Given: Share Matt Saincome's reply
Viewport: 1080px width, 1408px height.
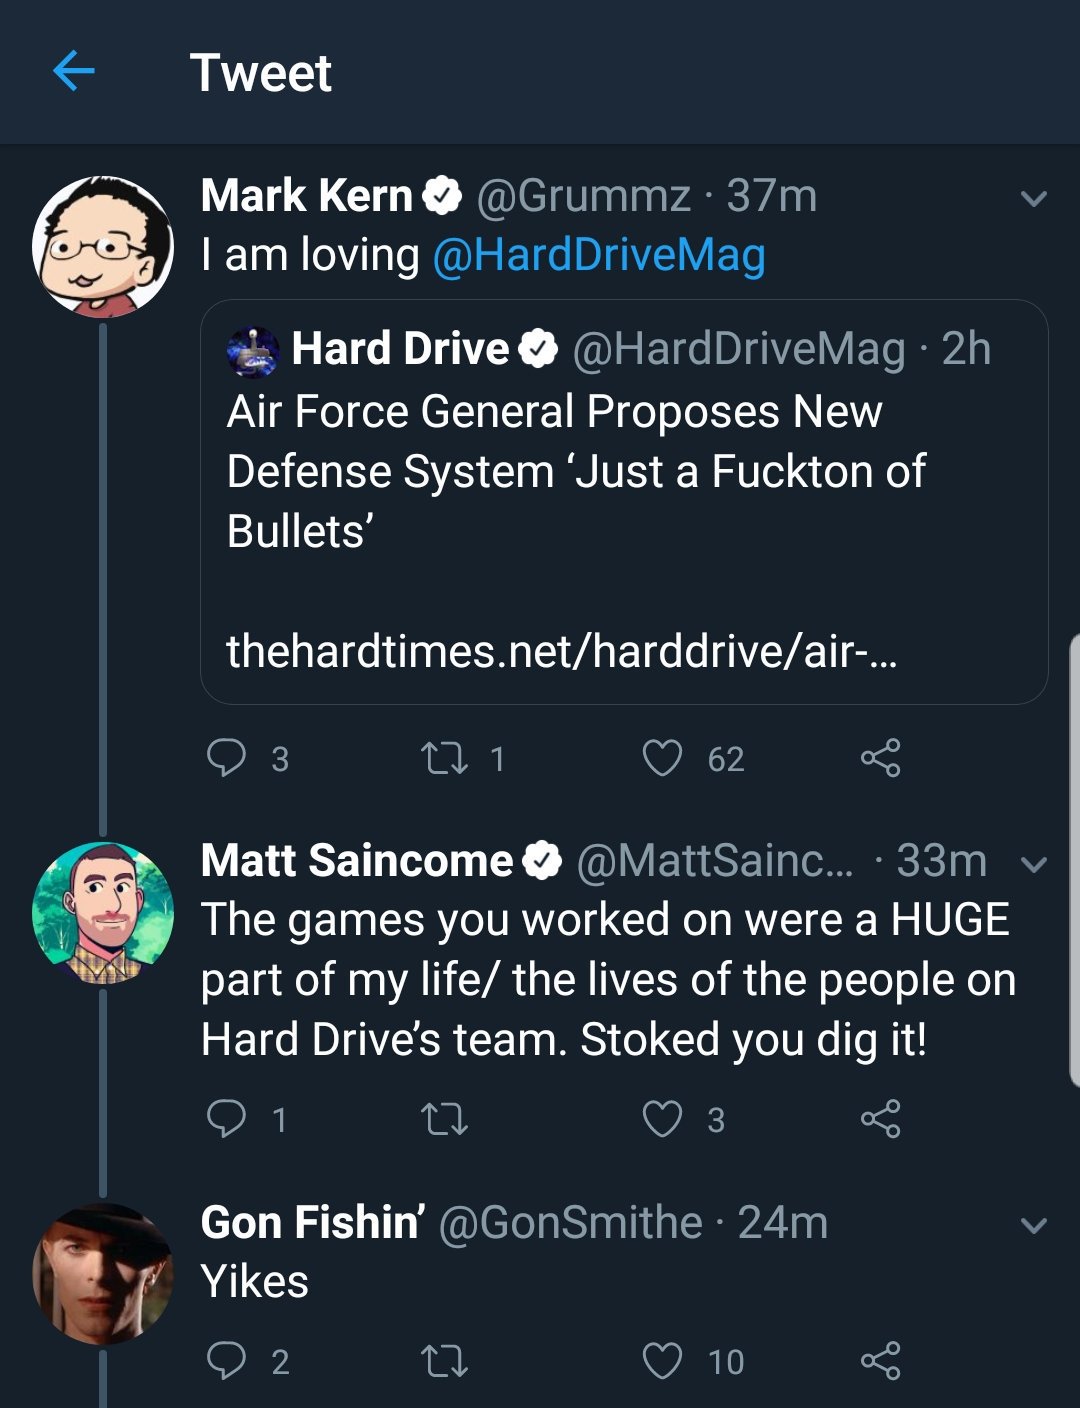Looking at the screenshot, I should click(x=880, y=1118).
